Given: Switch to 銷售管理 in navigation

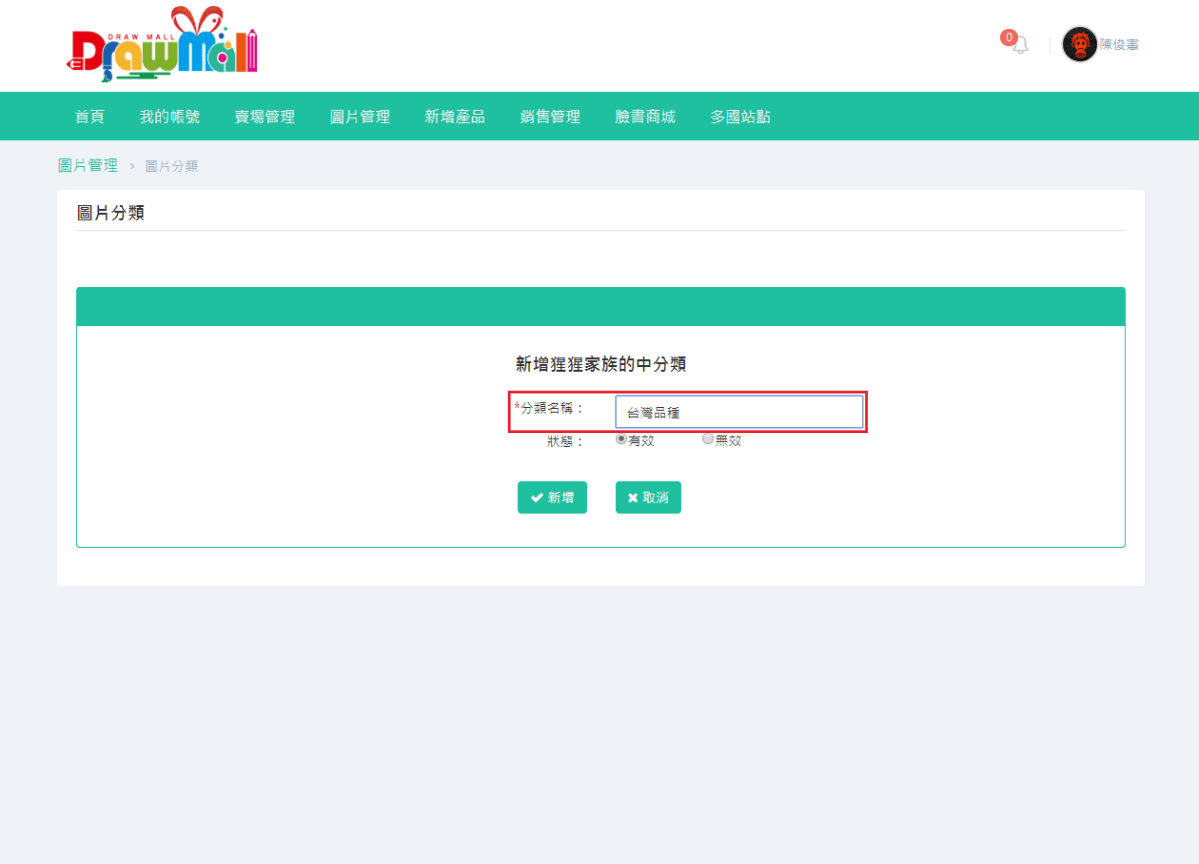Looking at the screenshot, I should tap(549, 116).
